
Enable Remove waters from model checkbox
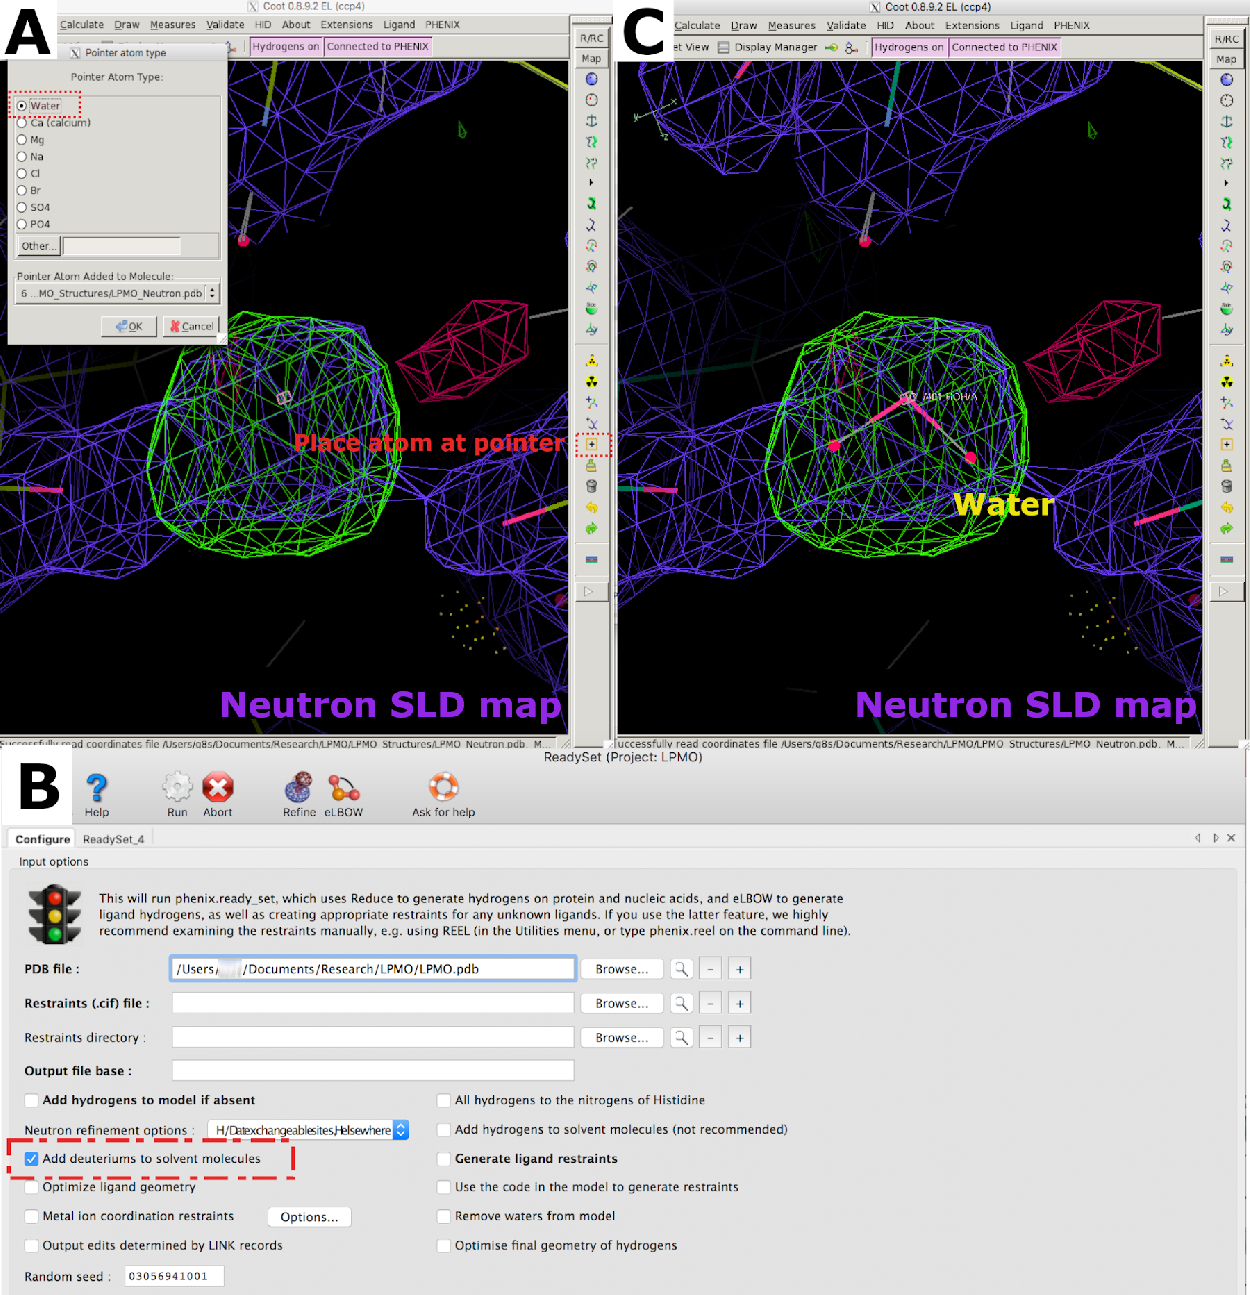coord(444,1216)
